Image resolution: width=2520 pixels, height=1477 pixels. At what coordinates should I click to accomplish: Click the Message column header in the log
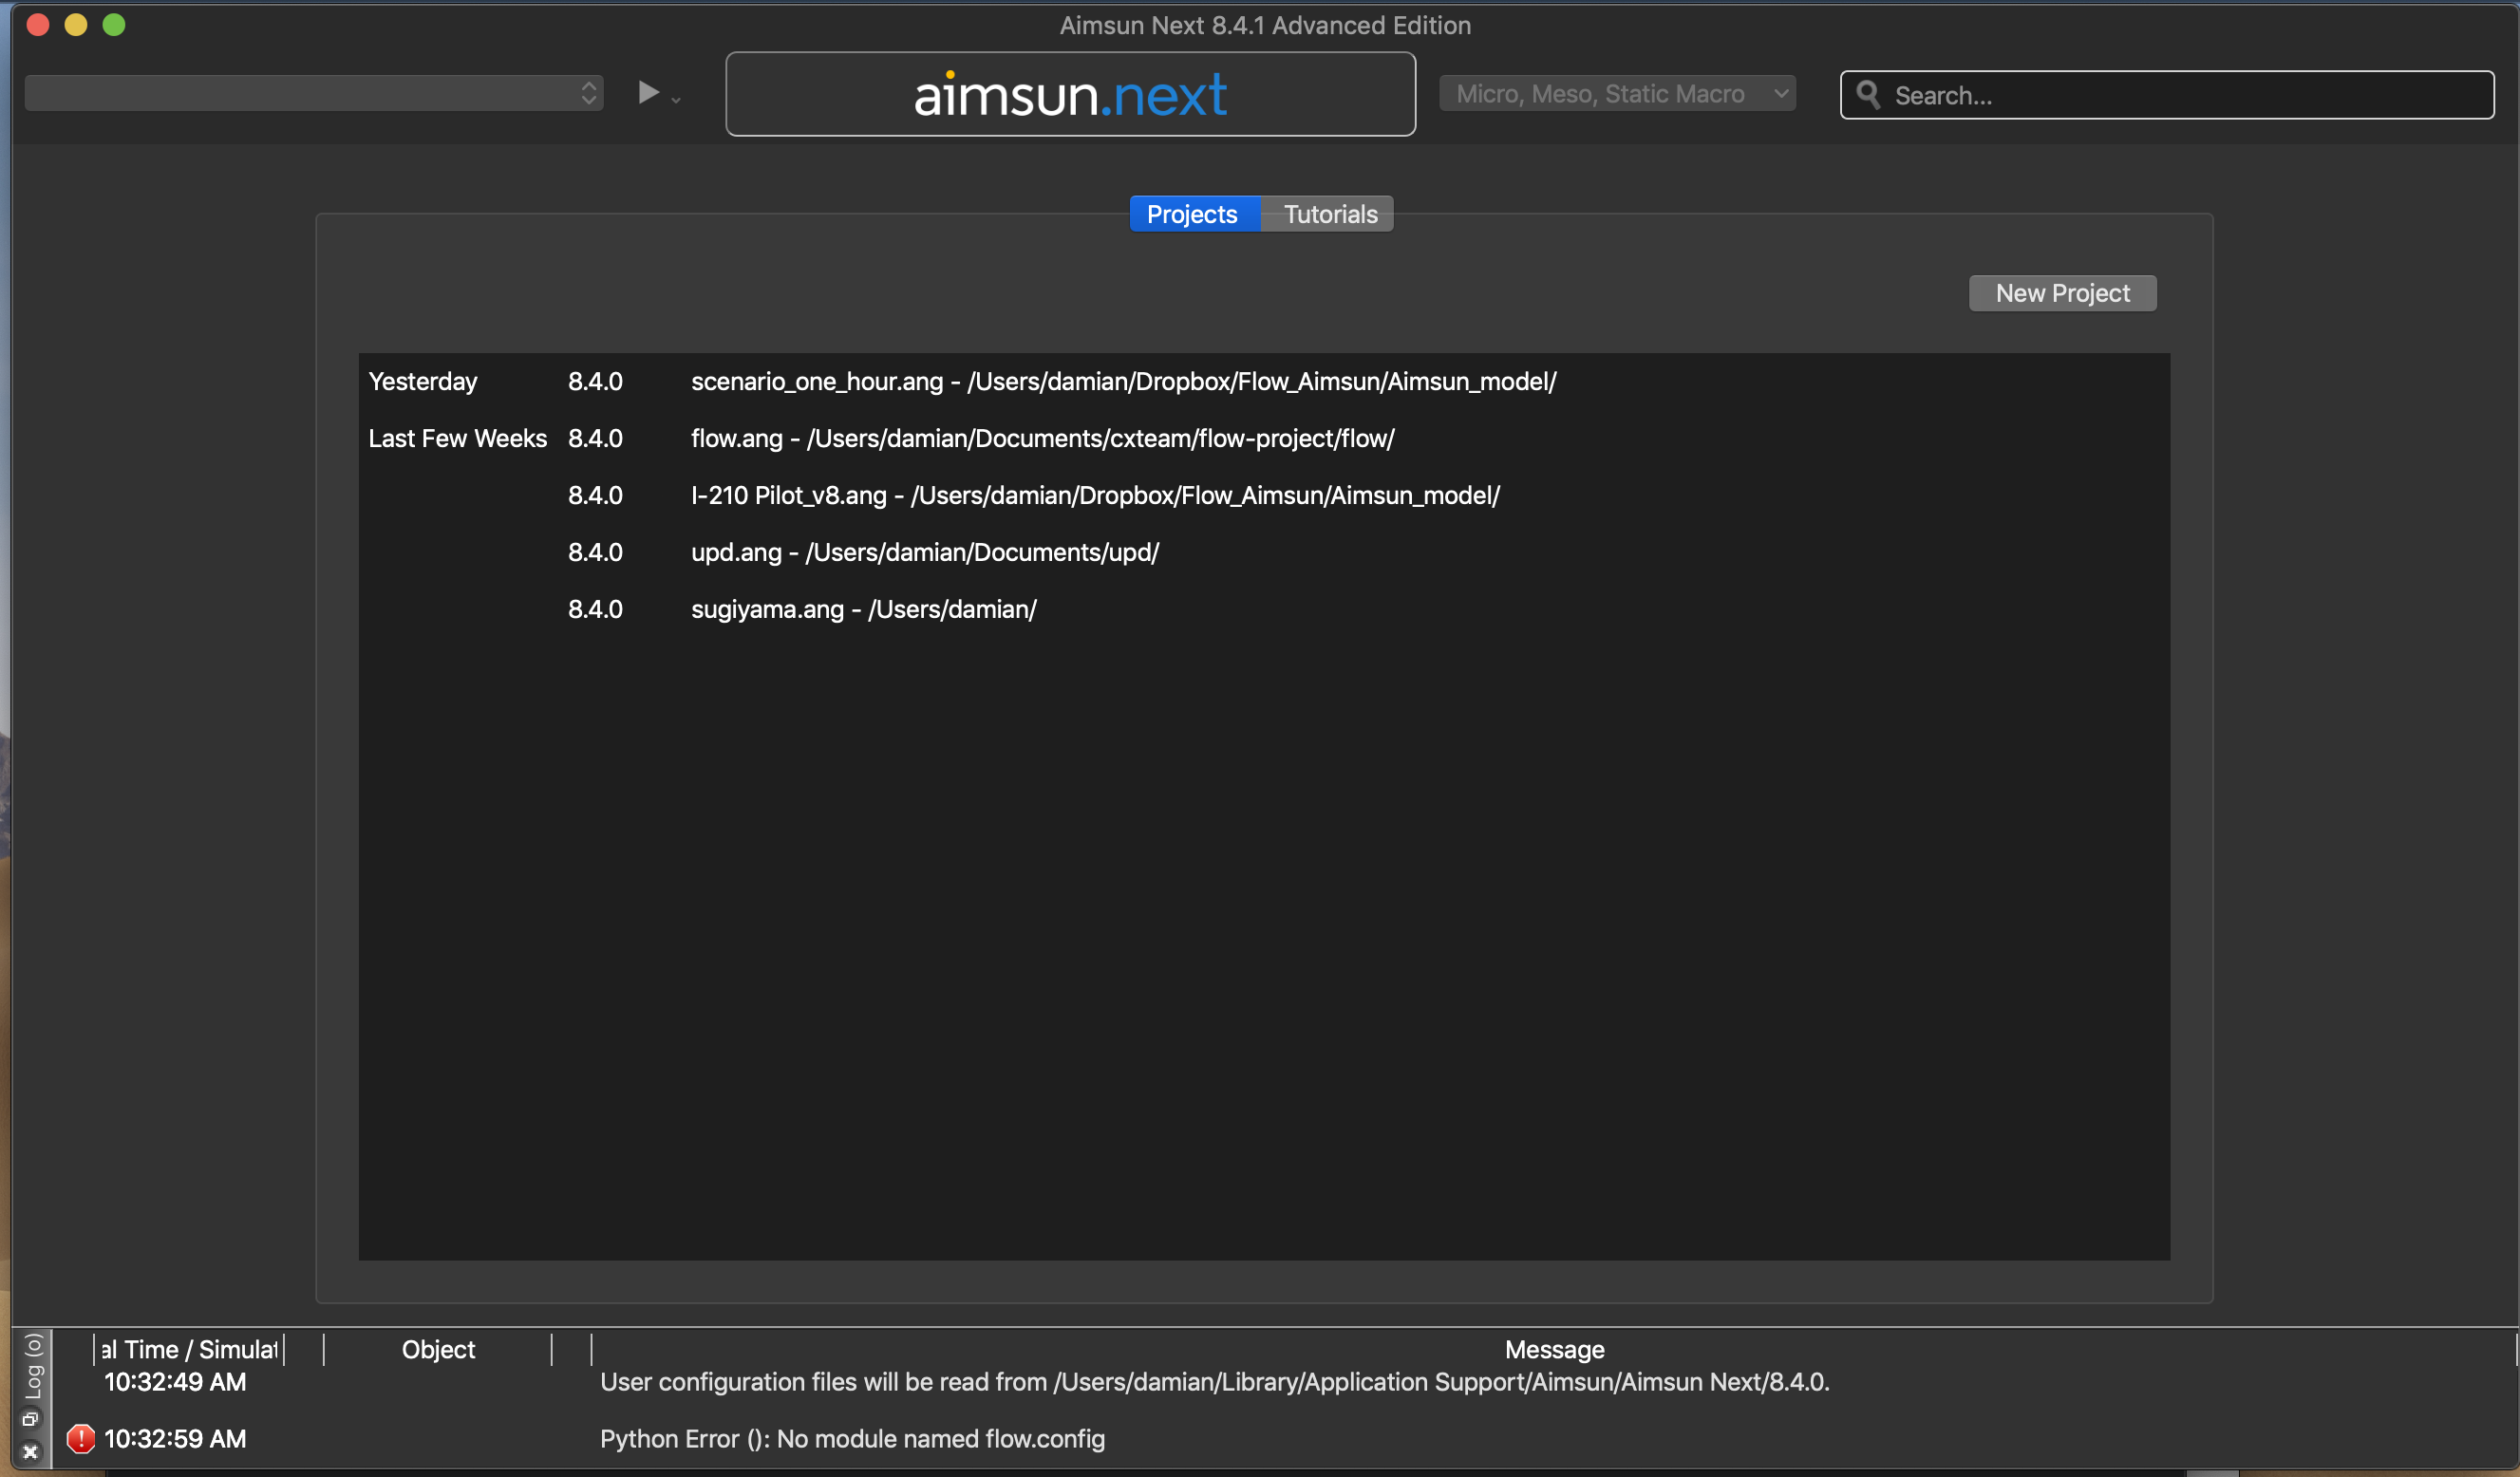(1553, 1349)
